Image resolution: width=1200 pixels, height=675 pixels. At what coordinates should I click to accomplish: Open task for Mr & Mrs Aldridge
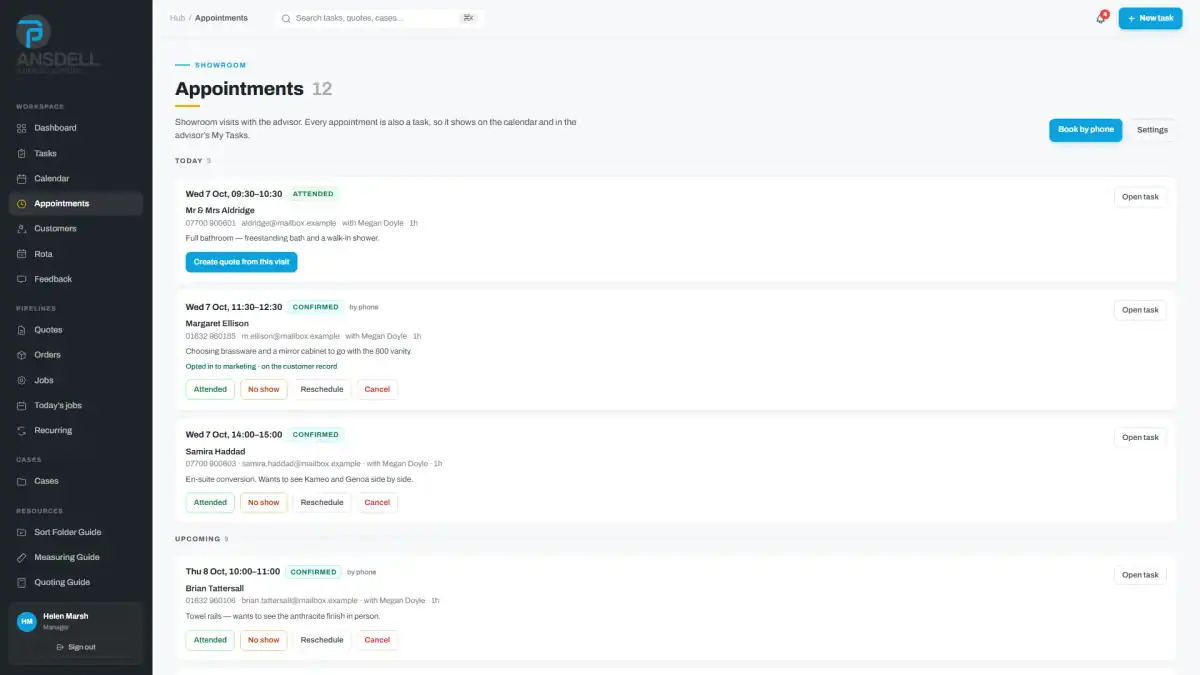1140,197
